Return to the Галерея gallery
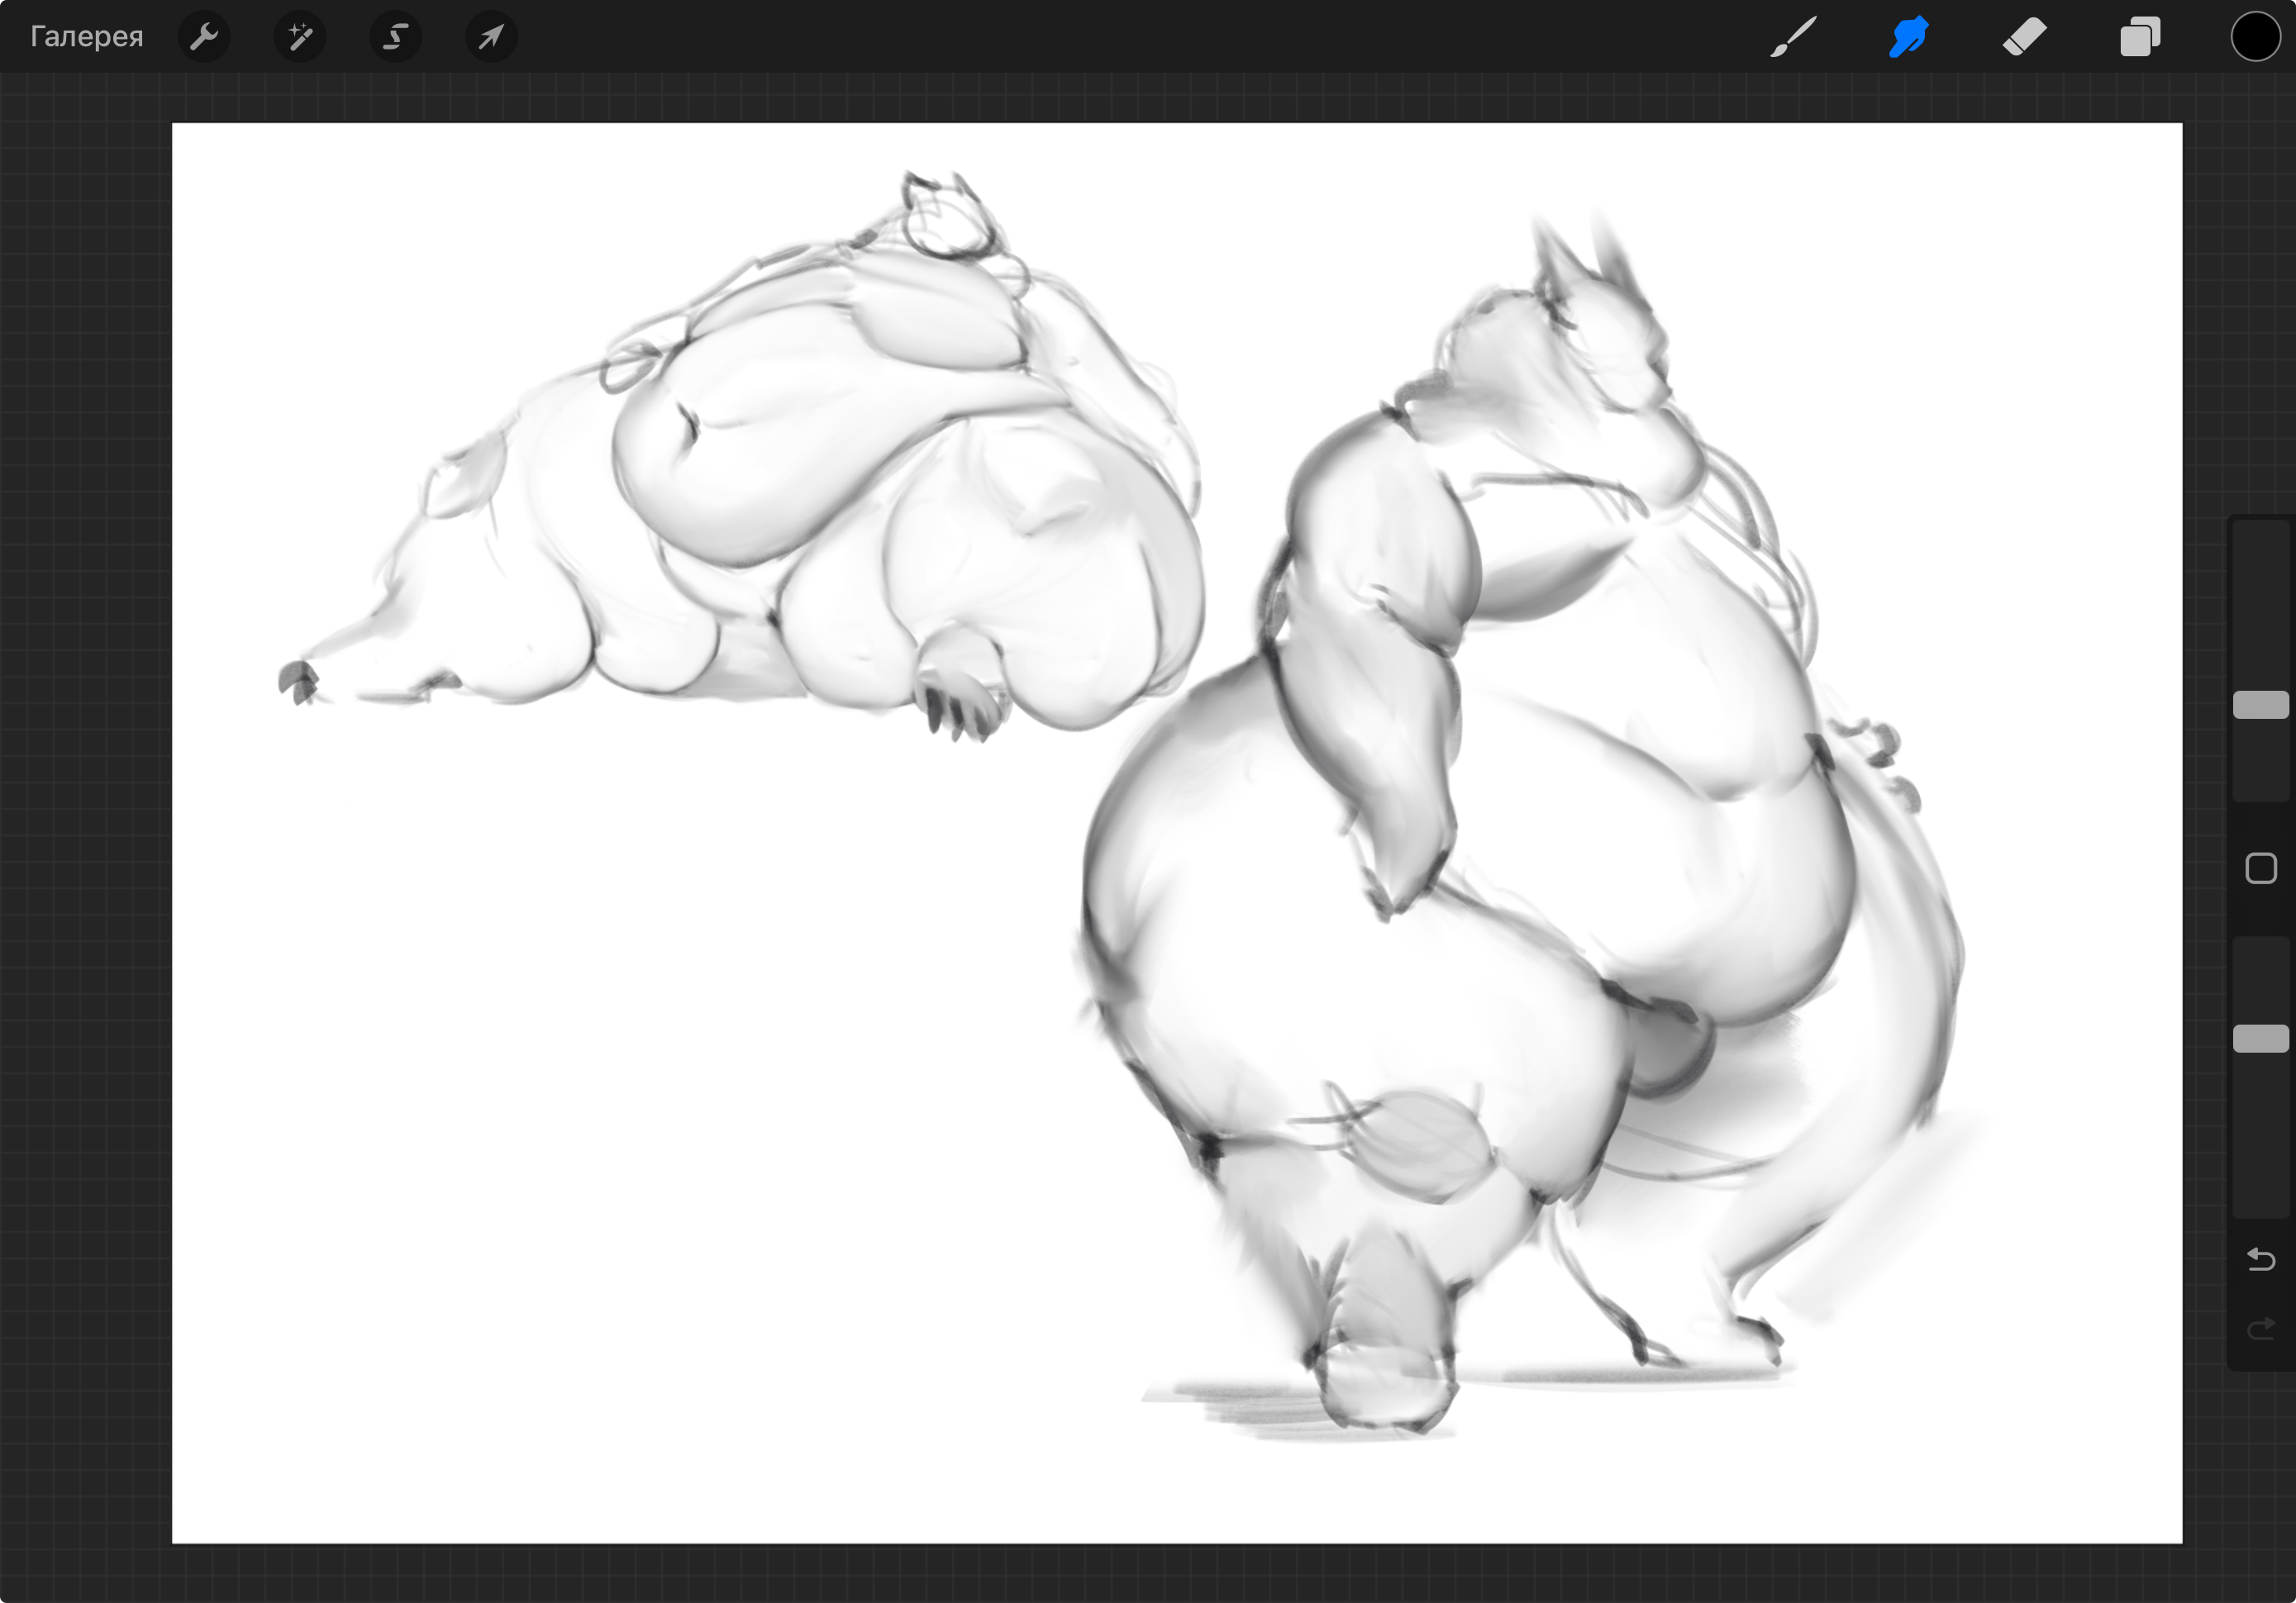Image resolution: width=2296 pixels, height=1603 pixels. click(x=87, y=37)
